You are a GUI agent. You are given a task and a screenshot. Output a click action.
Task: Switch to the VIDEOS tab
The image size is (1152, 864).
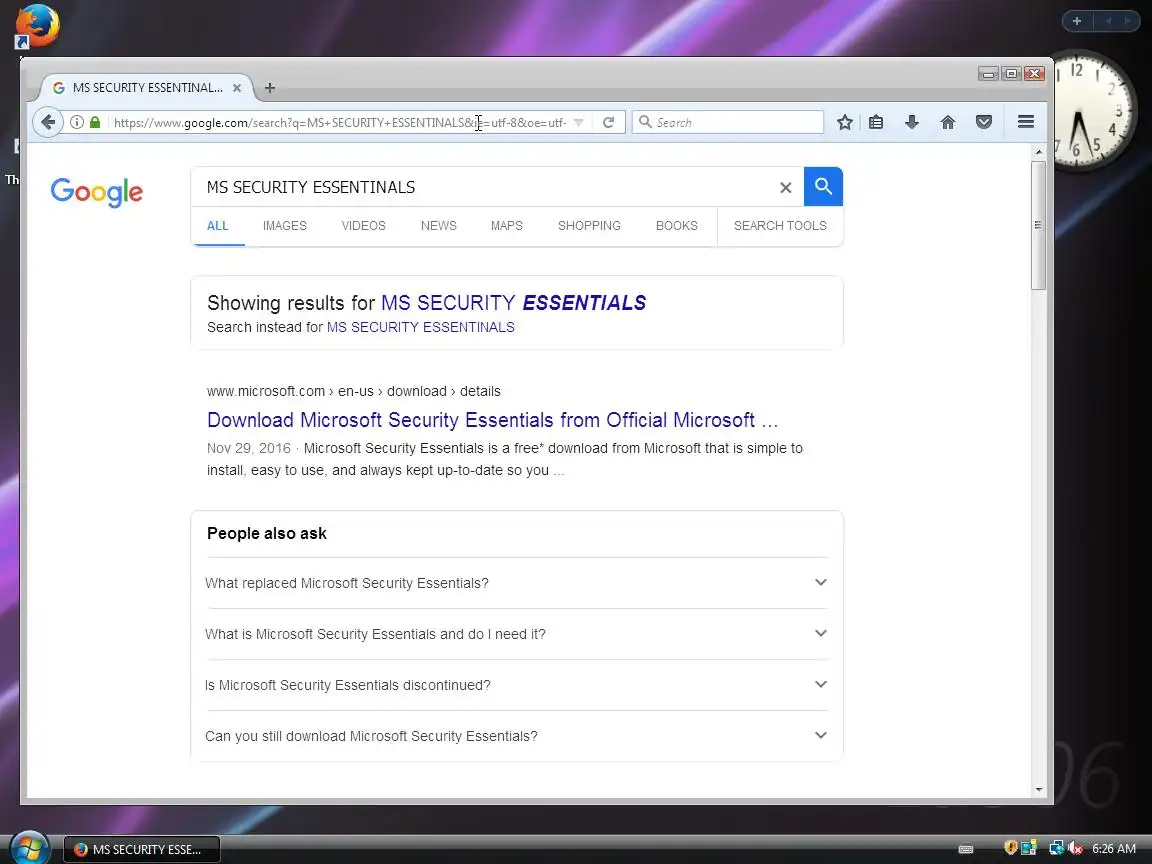coord(364,226)
